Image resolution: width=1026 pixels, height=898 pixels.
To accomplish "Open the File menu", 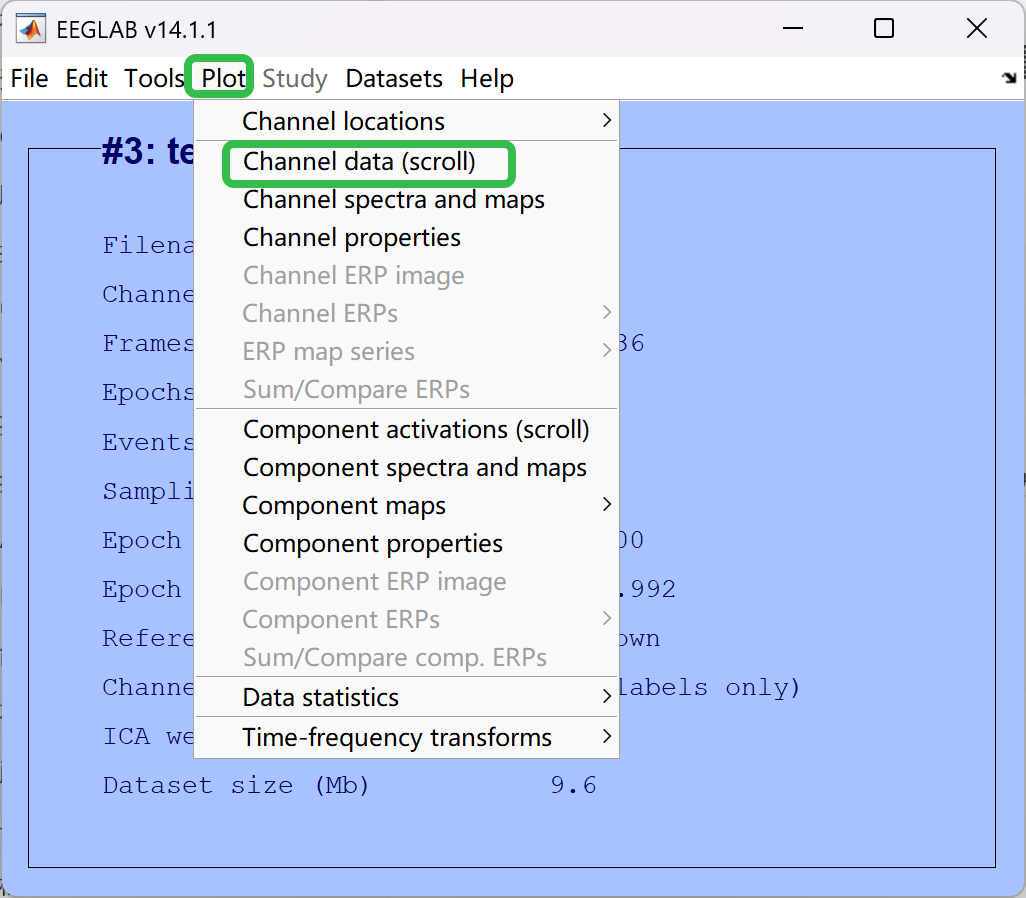I will (x=29, y=79).
